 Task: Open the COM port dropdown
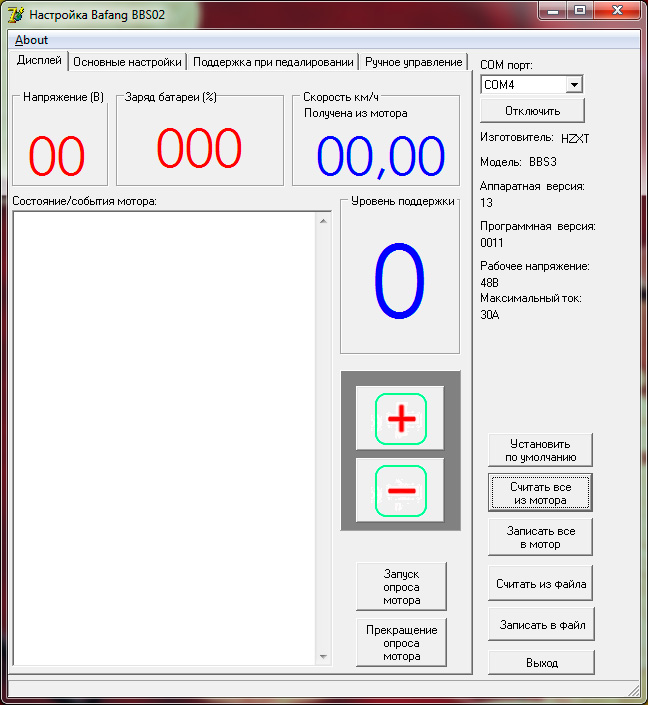(573, 85)
